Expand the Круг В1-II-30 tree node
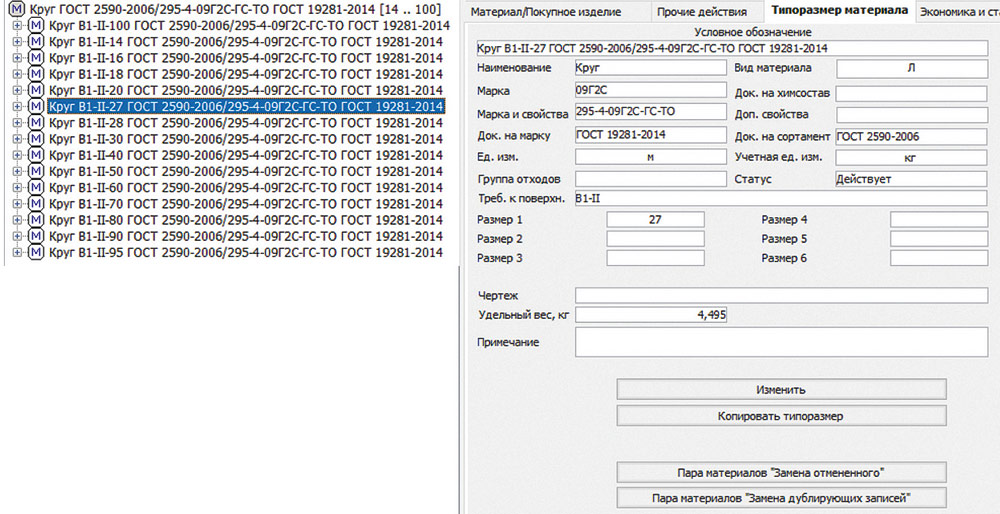Viewport: 1000px width, 514px height. tap(18, 139)
